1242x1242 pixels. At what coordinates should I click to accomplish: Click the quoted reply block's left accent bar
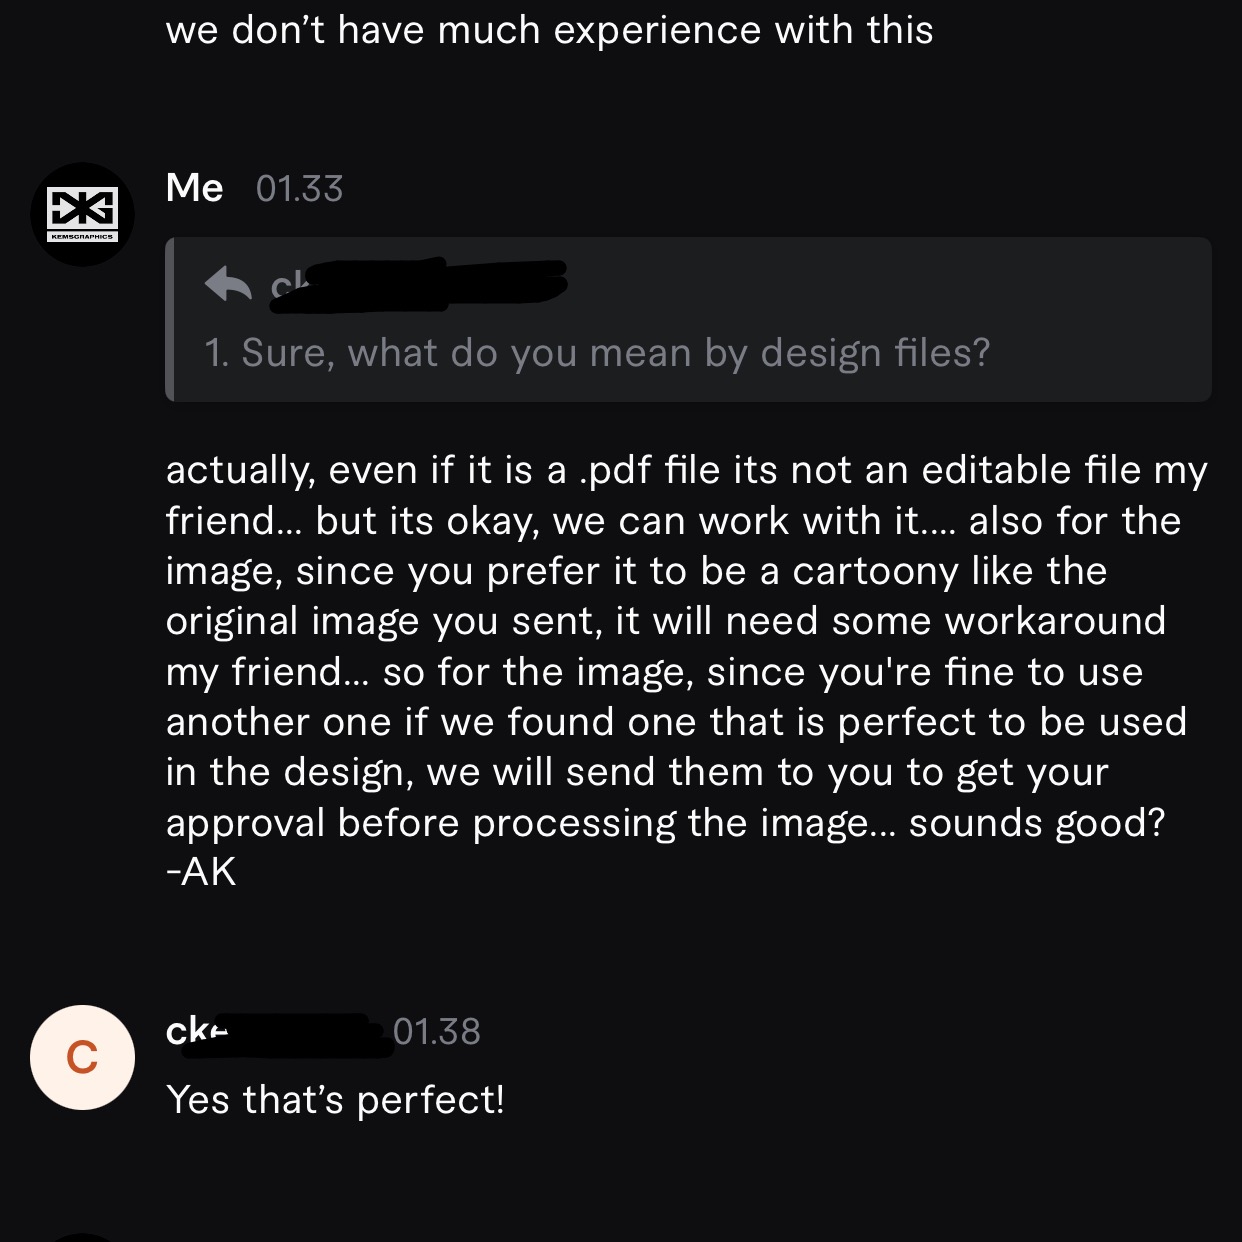pos(170,320)
